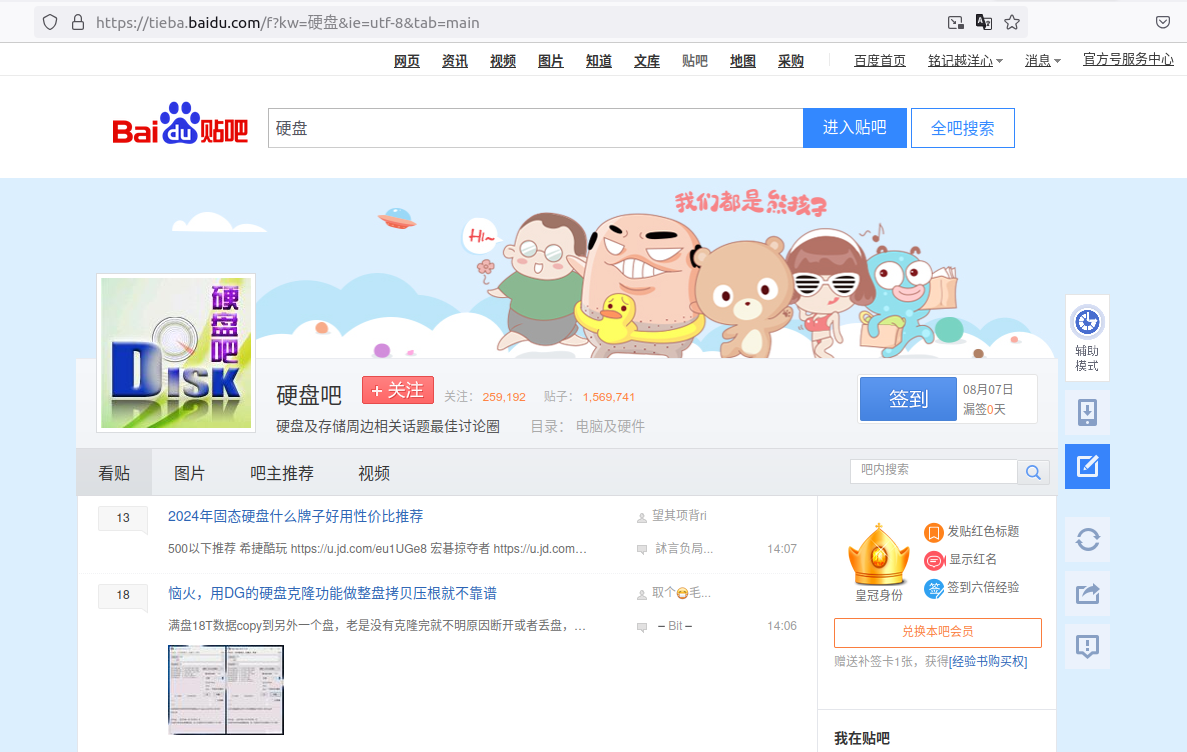Open post 2024年固态硬盘什么牌子好用性价比推荐
1187x752 pixels.
(x=295, y=516)
